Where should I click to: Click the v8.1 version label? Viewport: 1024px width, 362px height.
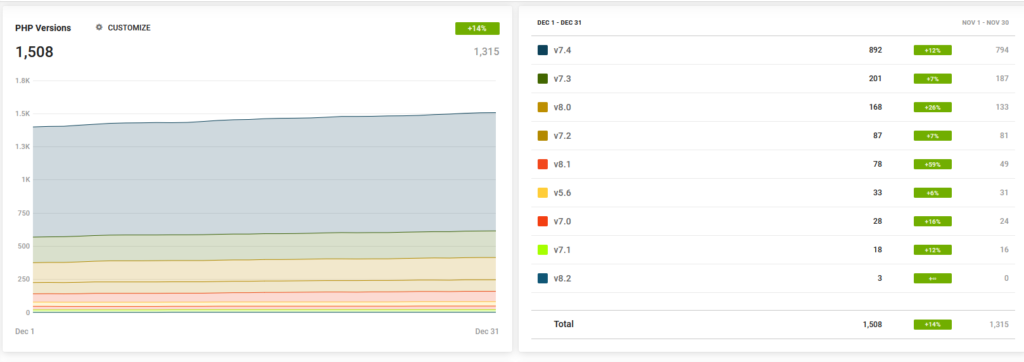click(562, 164)
